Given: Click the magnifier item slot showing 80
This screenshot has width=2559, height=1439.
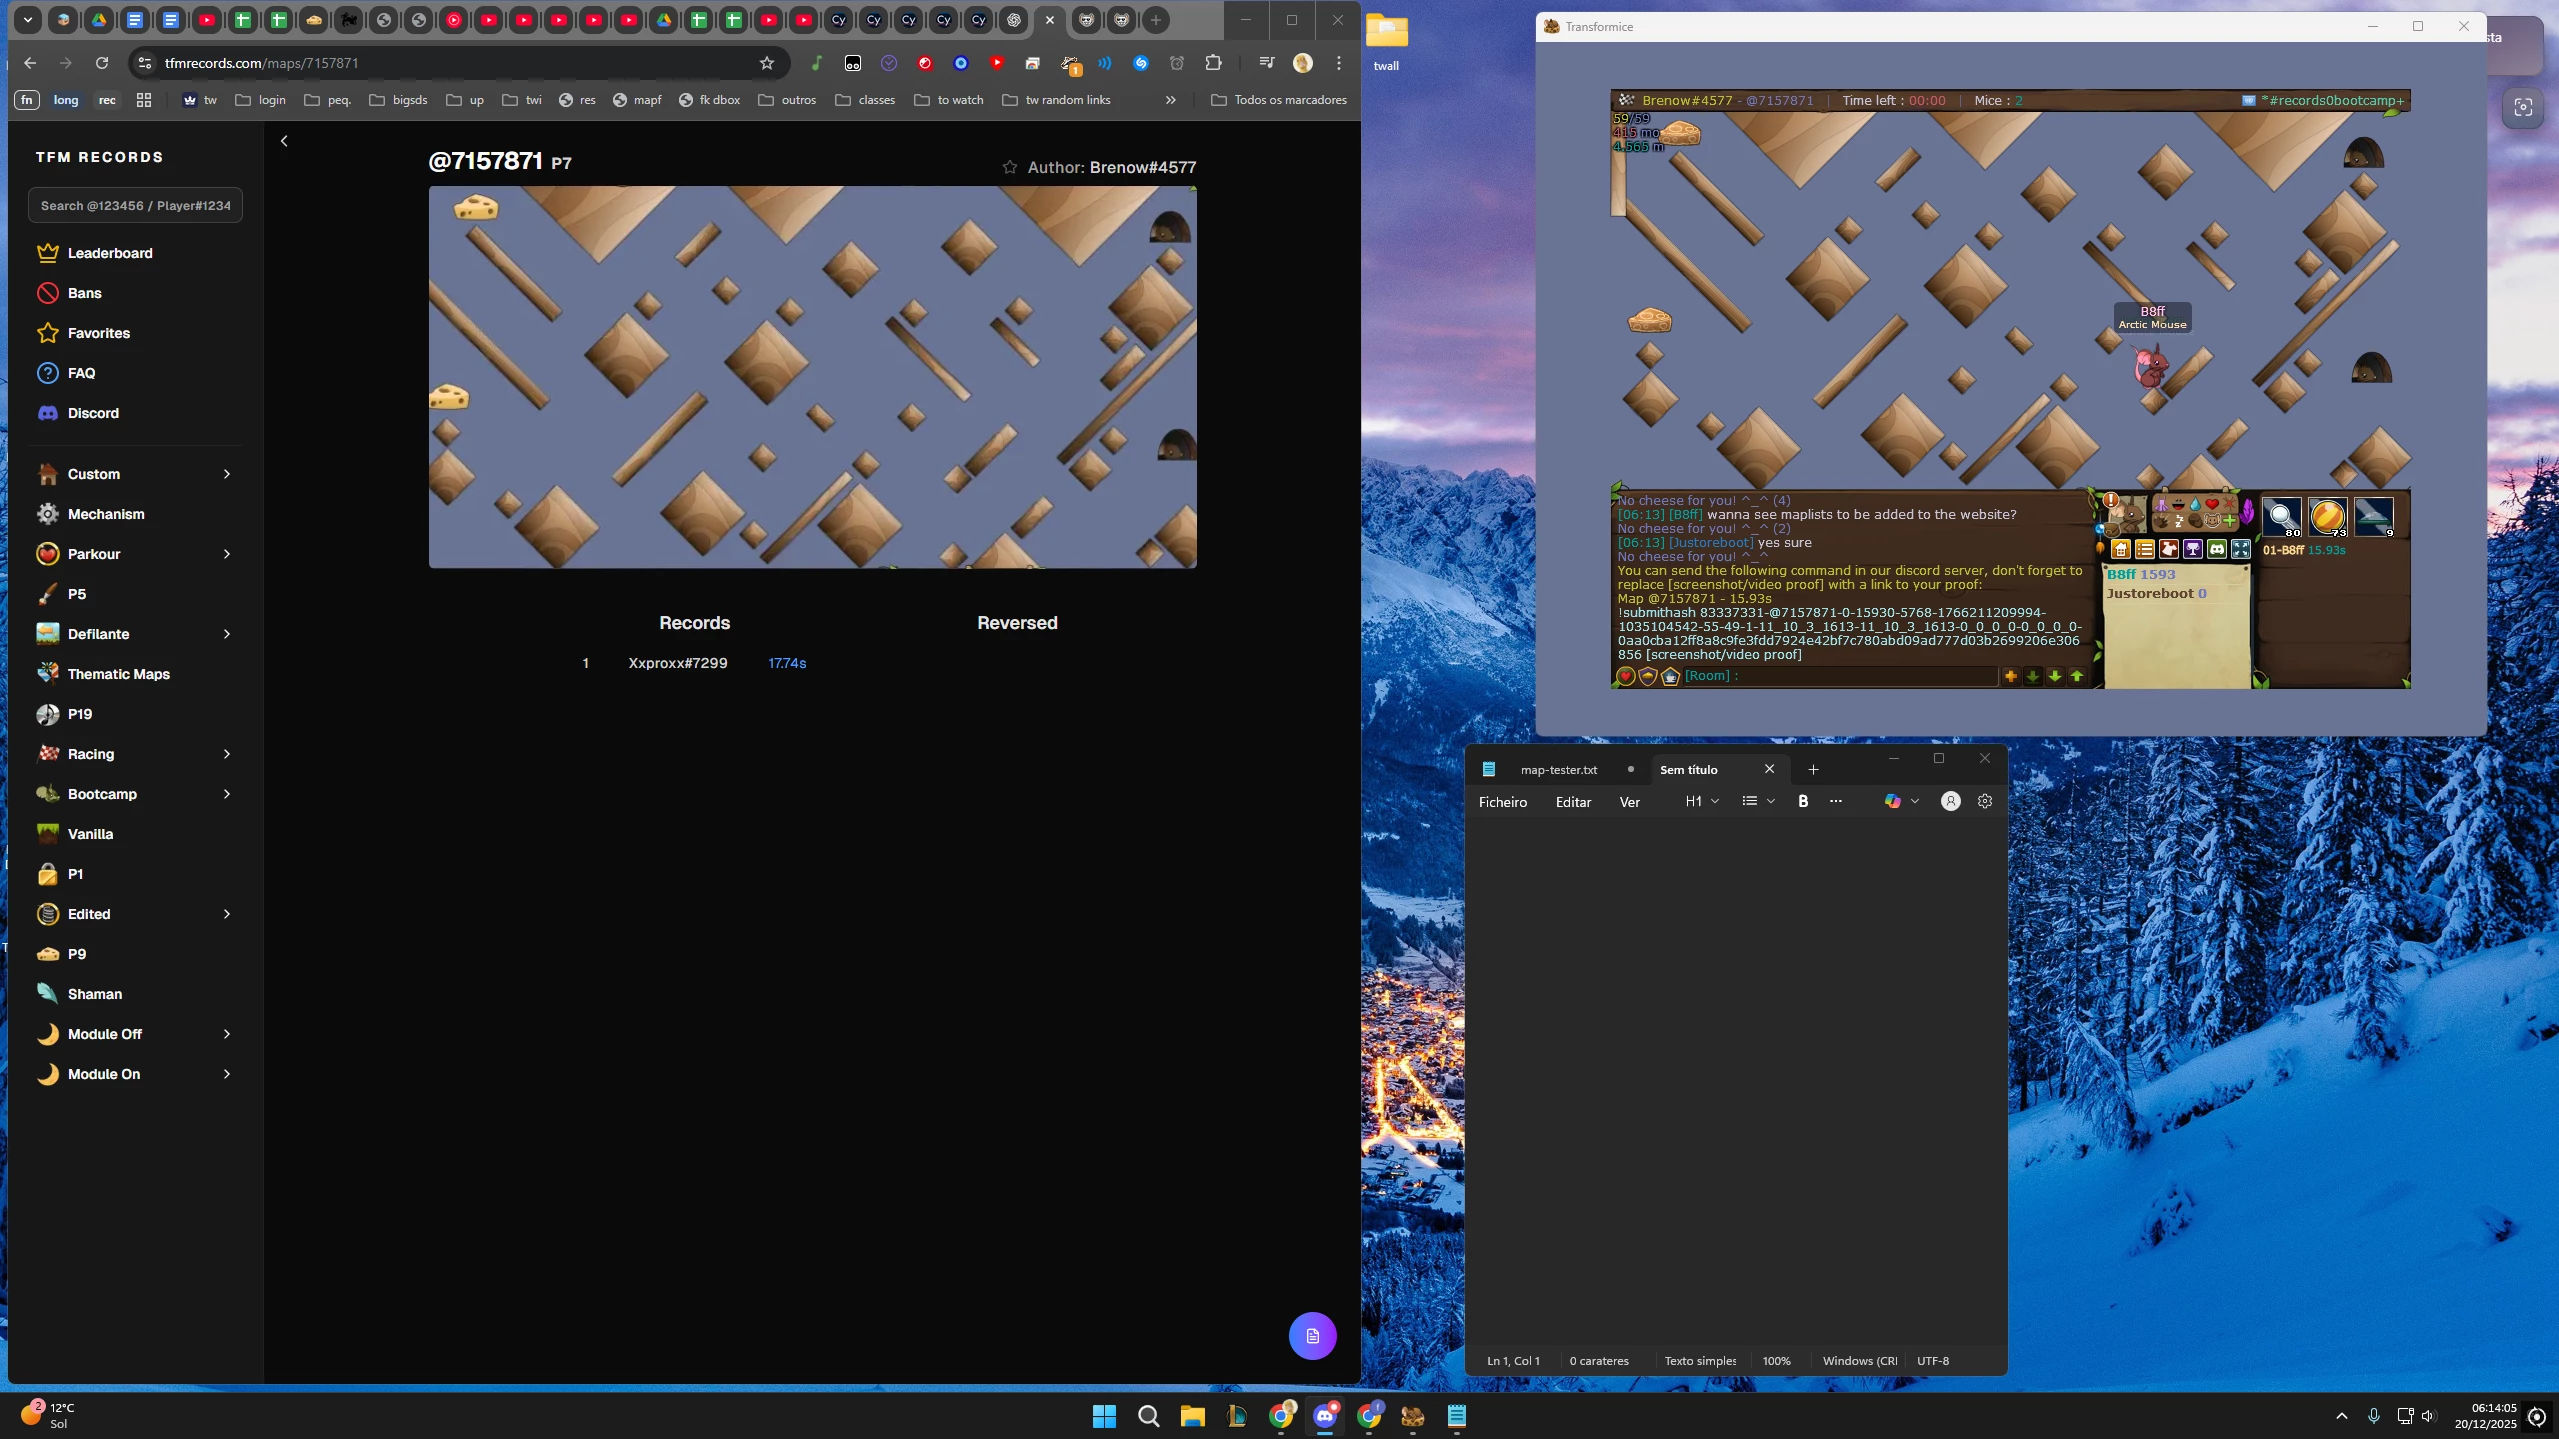Looking at the screenshot, I should (2282, 517).
